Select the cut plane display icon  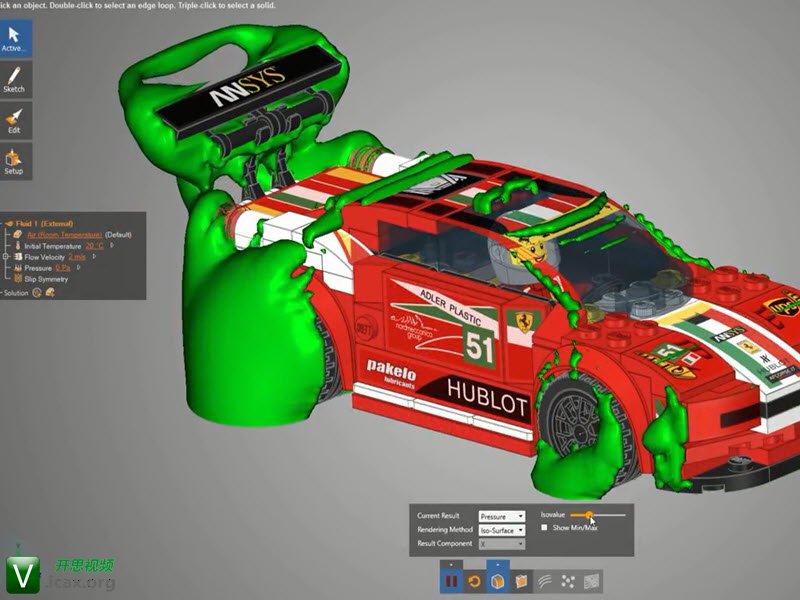point(521,581)
